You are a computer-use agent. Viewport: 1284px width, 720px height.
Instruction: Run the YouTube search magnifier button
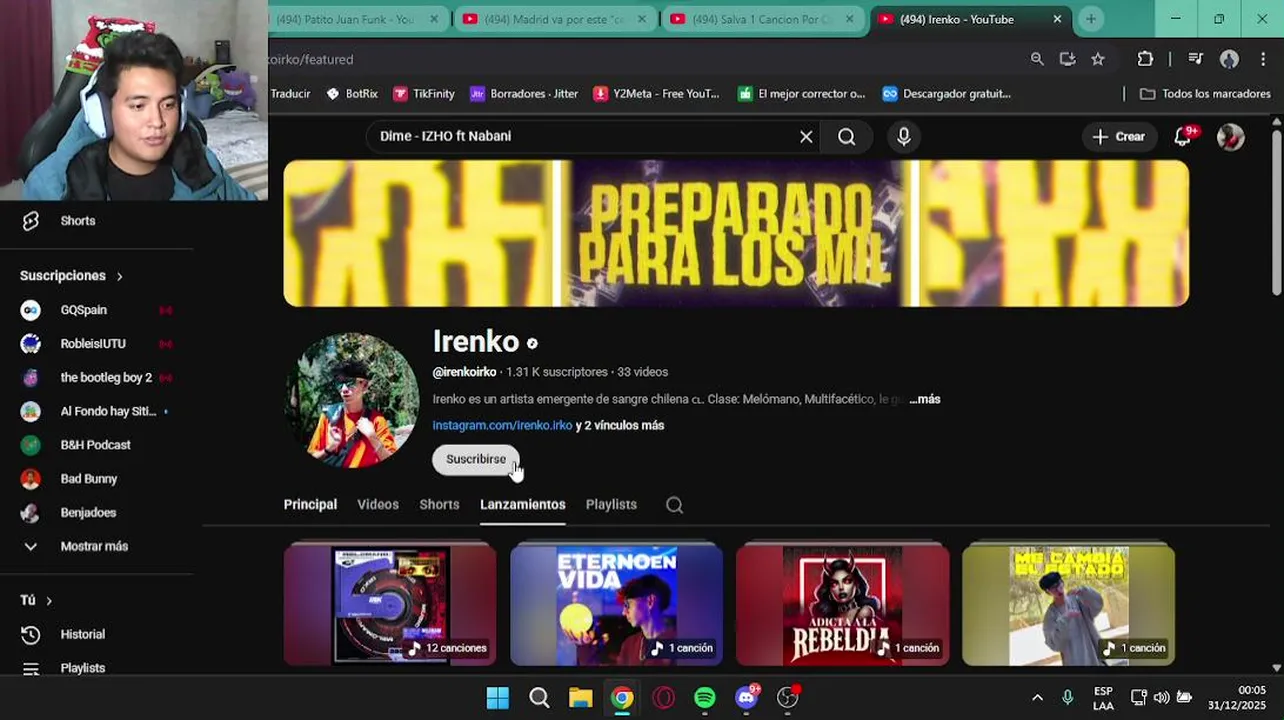point(847,137)
